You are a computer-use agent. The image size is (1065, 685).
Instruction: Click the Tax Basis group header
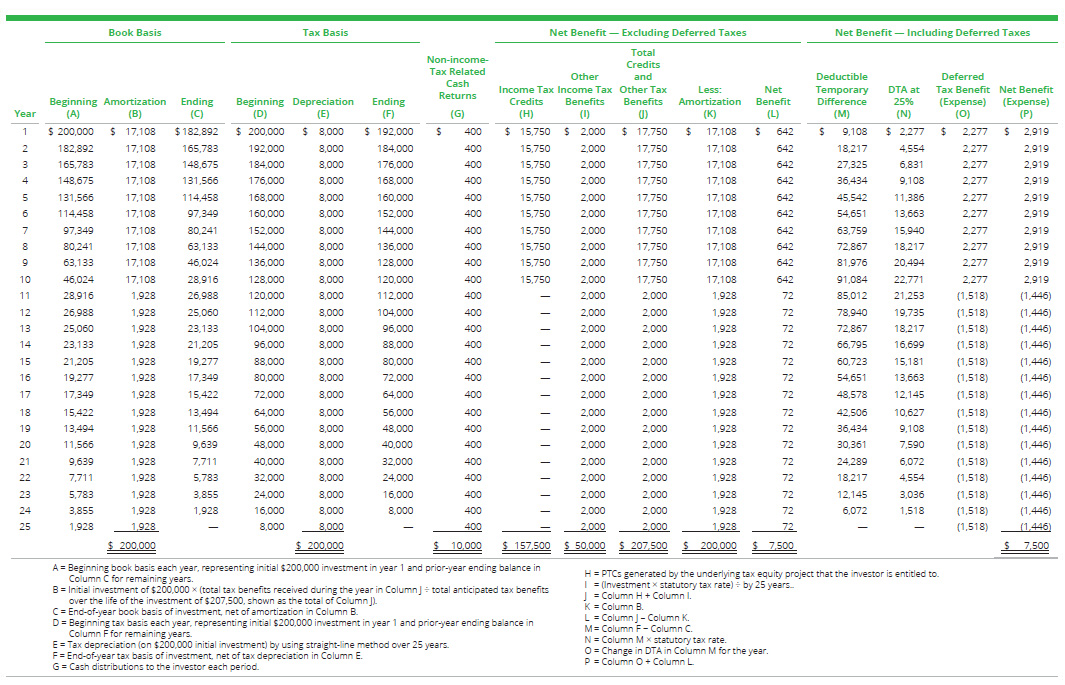[x=325, y=33]
